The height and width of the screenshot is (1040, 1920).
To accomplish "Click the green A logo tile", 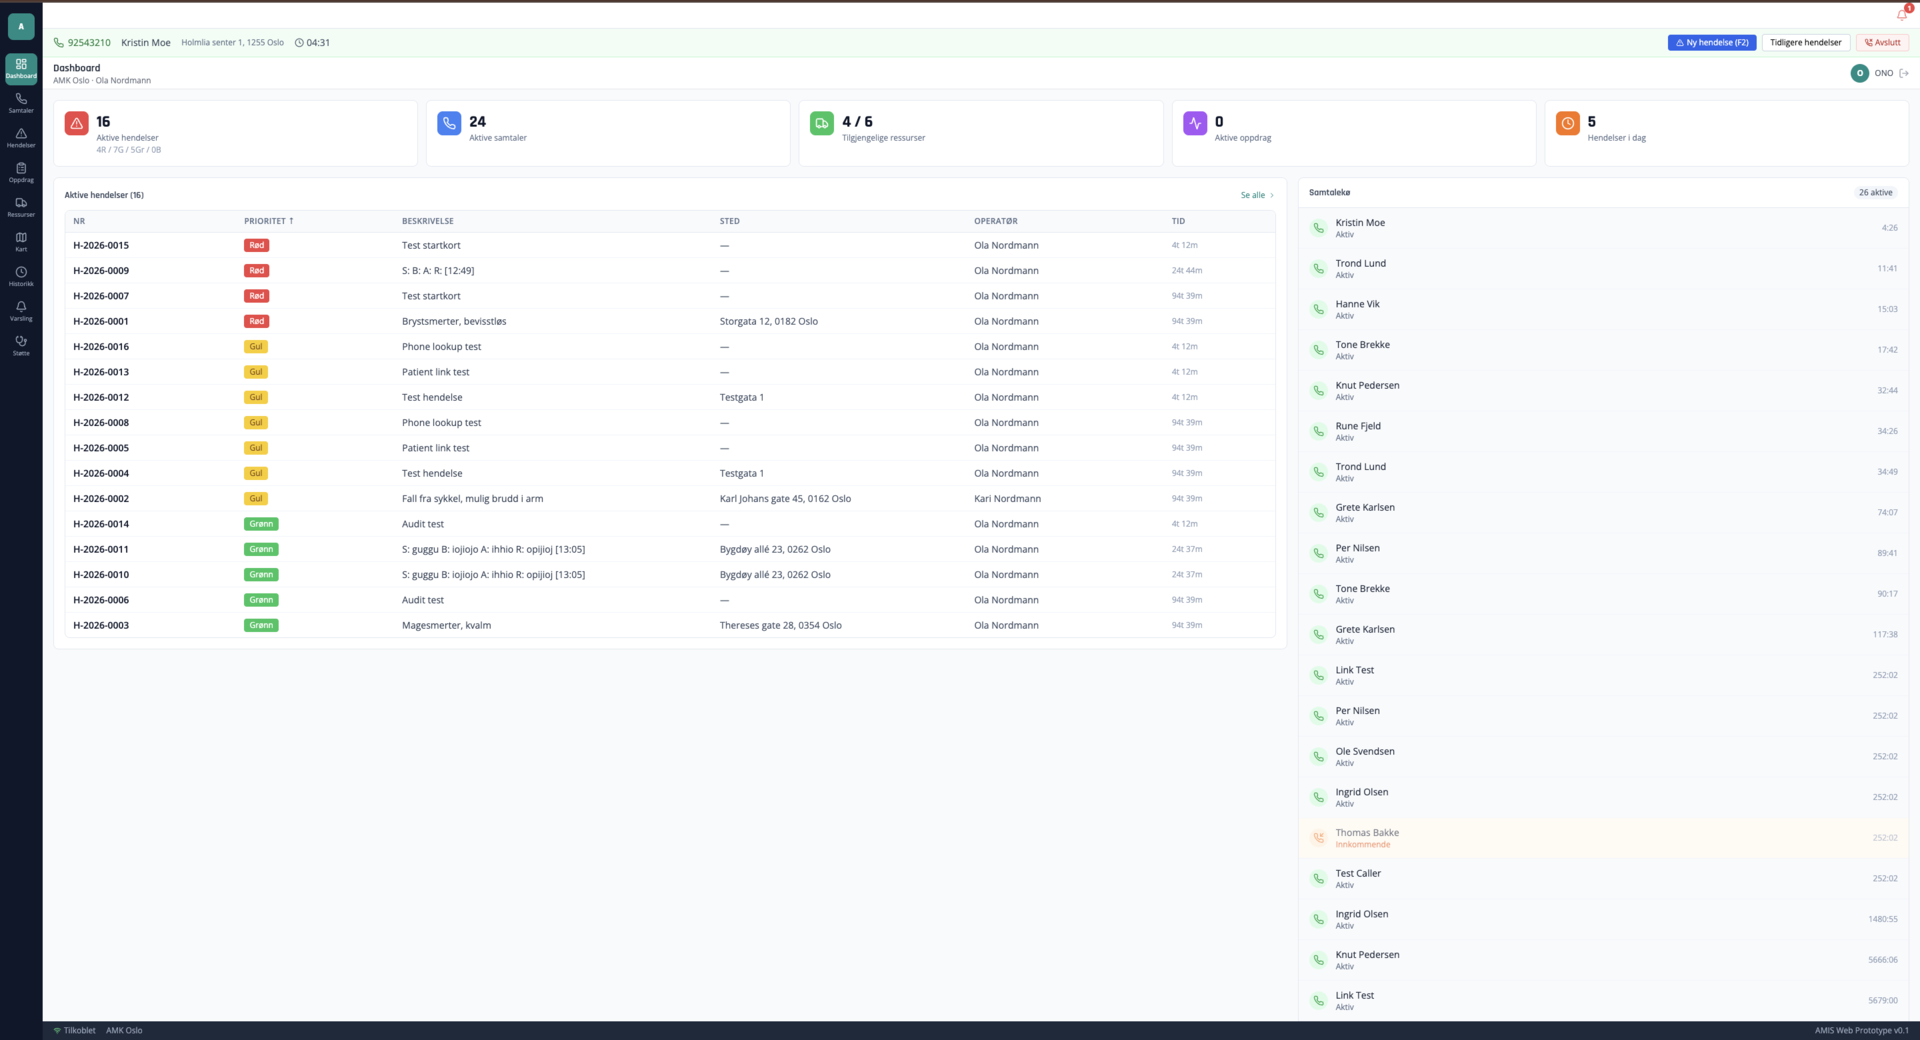I will [21, 26].
